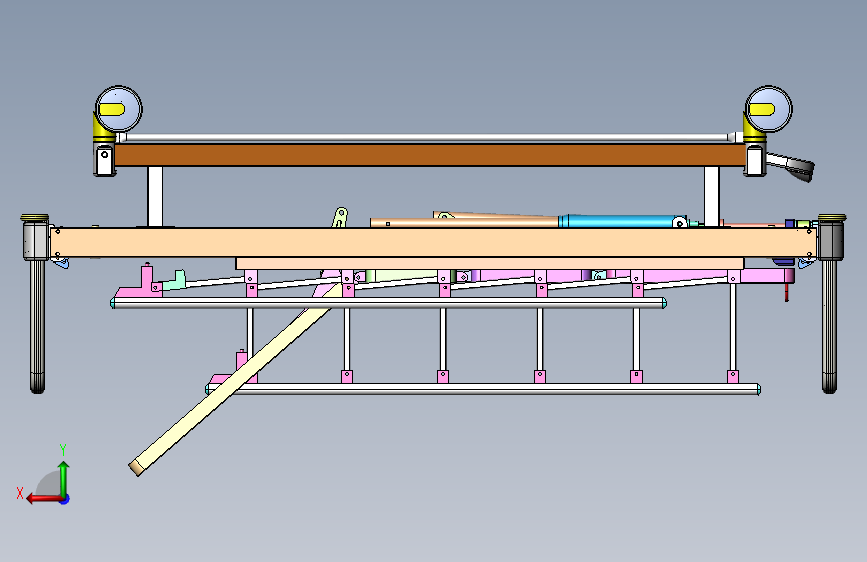
Task: Select the mint green bracket at left
Action: [174, 280]
